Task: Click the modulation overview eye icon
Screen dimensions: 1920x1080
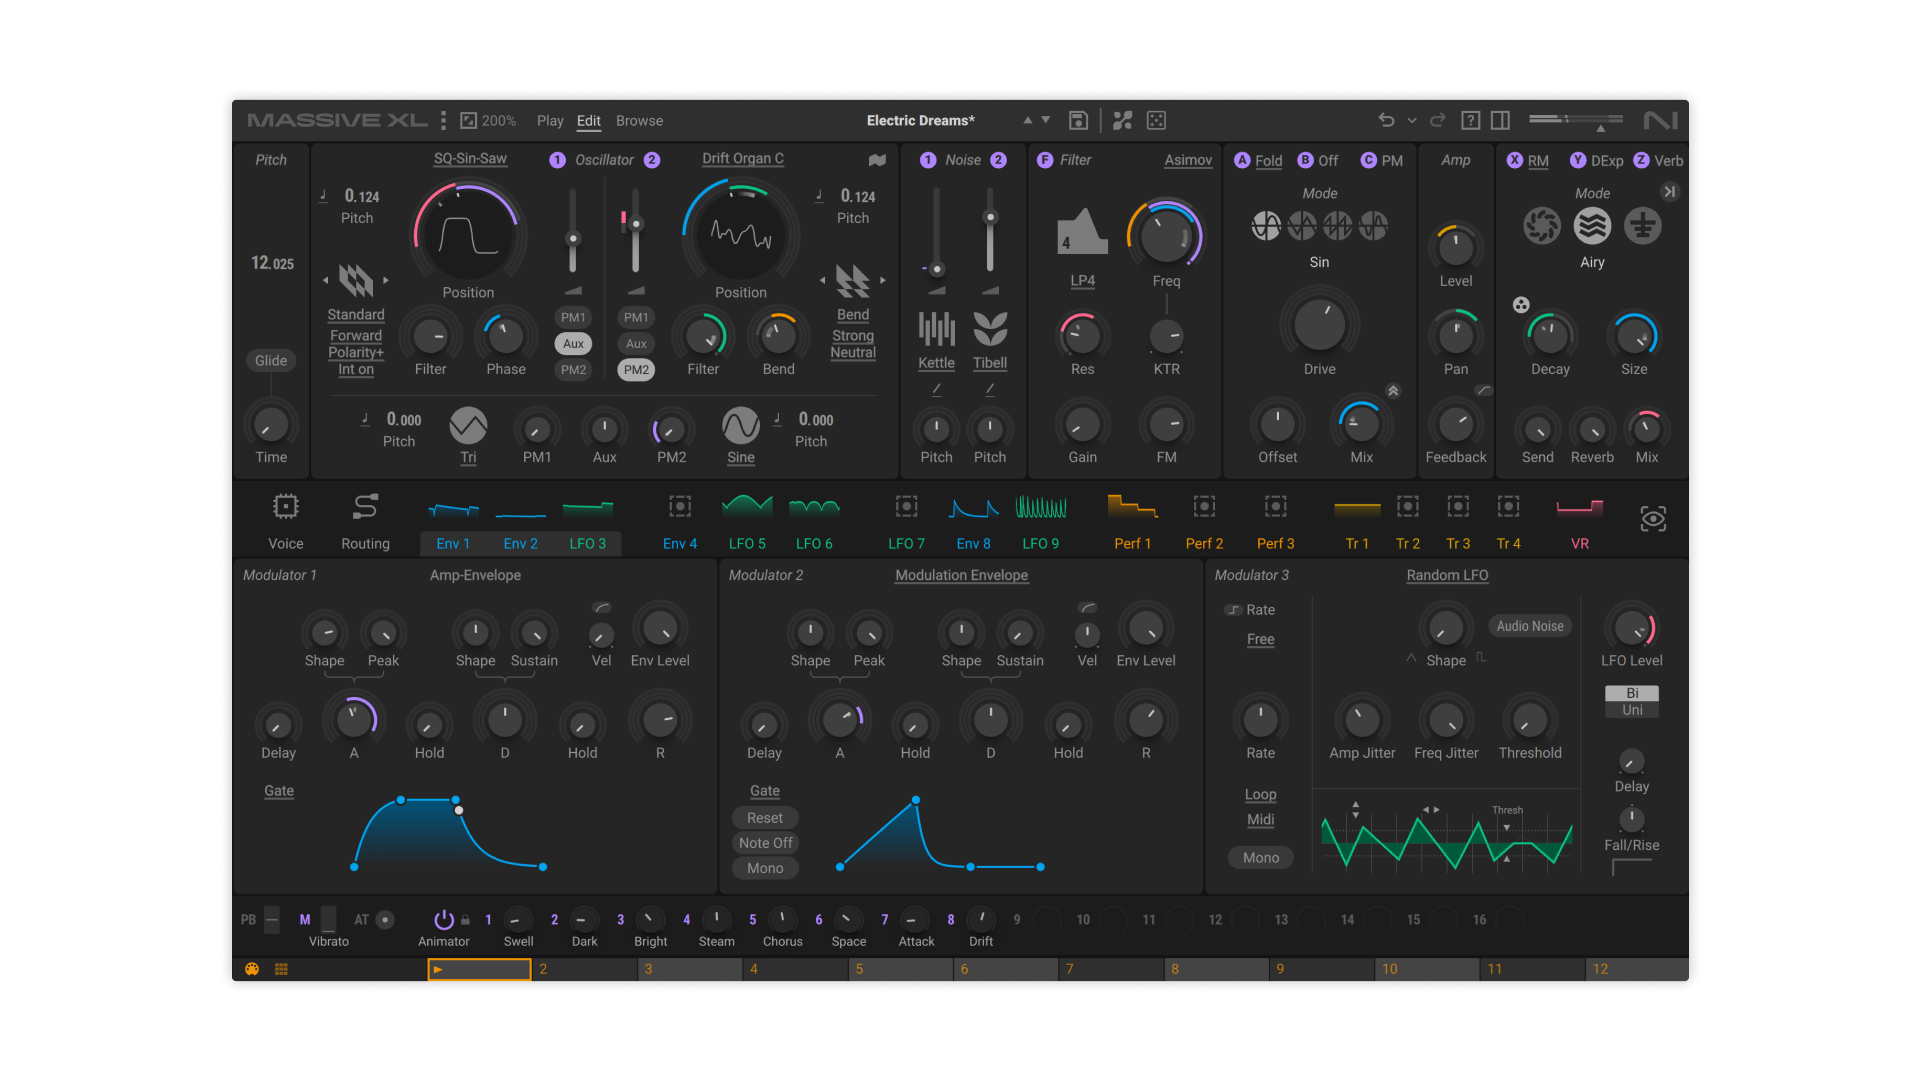Action: point(1653,519)
